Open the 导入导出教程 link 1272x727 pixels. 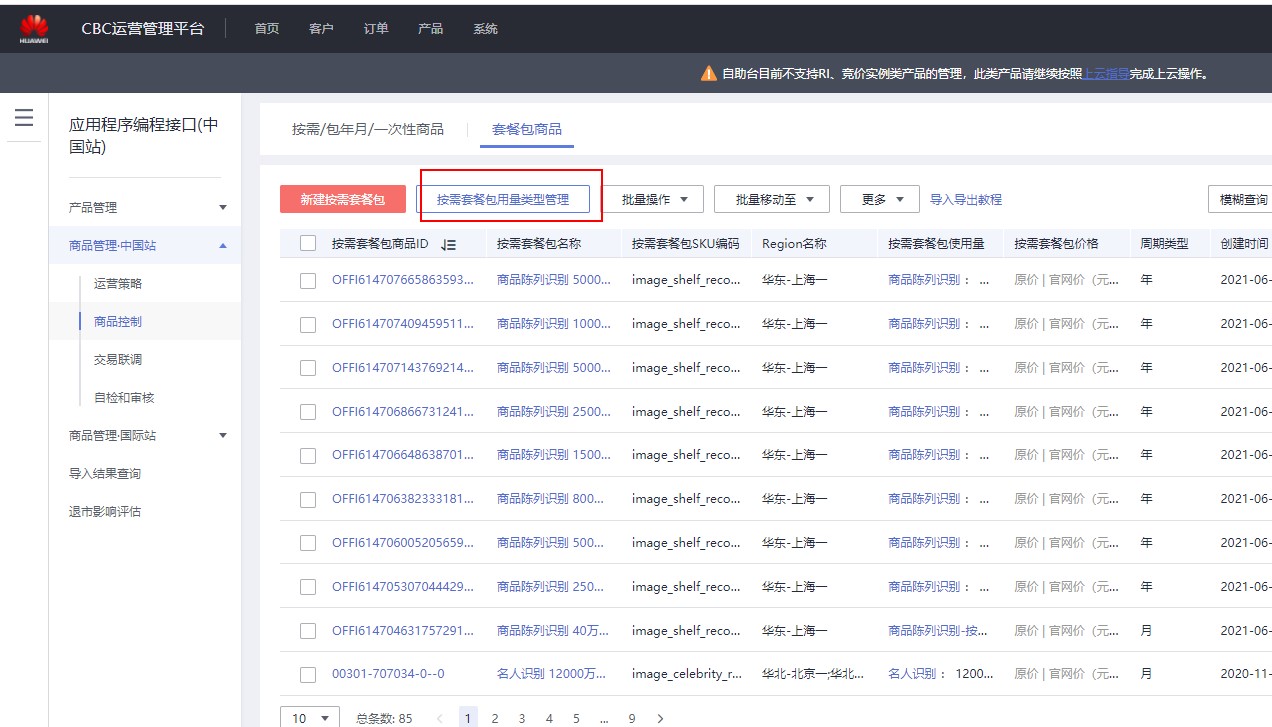pos(966,199)
